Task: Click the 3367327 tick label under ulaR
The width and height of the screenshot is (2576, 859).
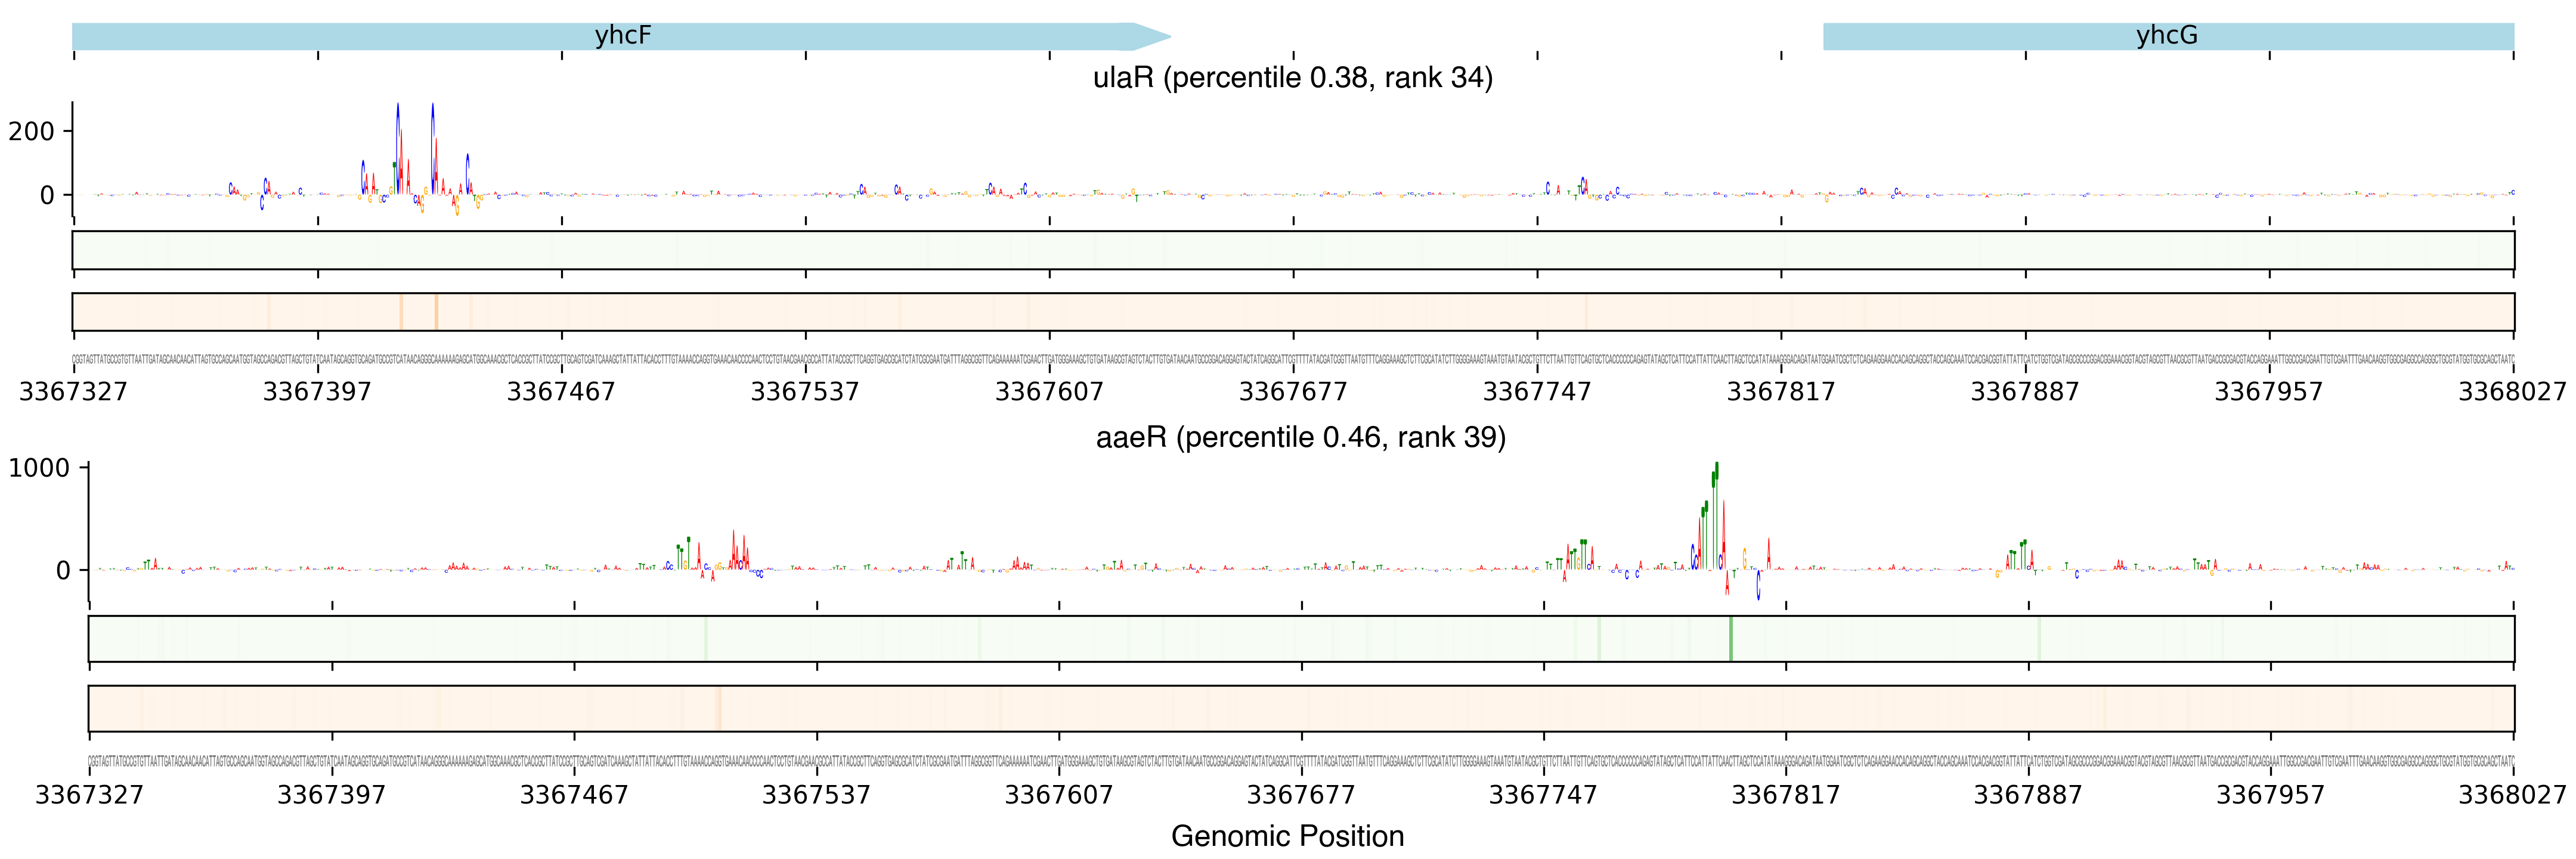Action: click(x=73, y=392)
